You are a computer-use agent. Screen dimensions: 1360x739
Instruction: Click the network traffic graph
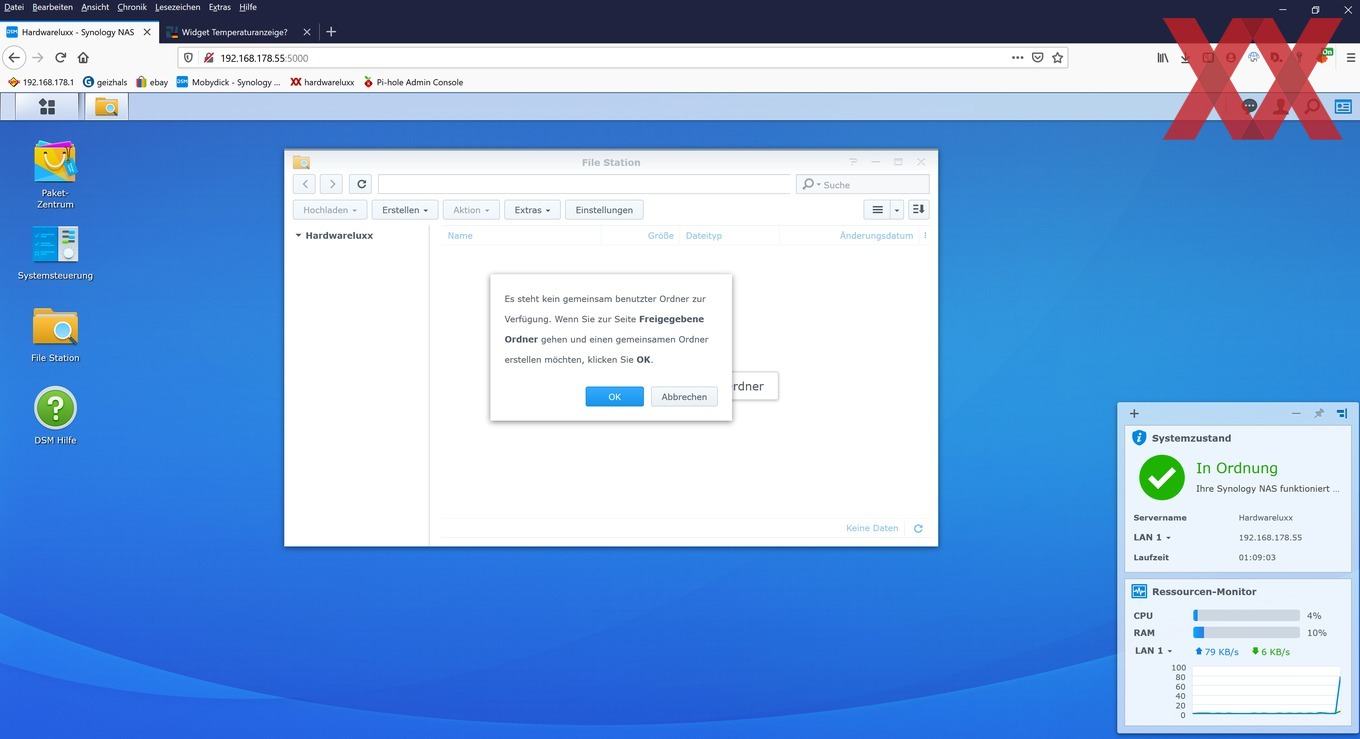[1266, 691]
